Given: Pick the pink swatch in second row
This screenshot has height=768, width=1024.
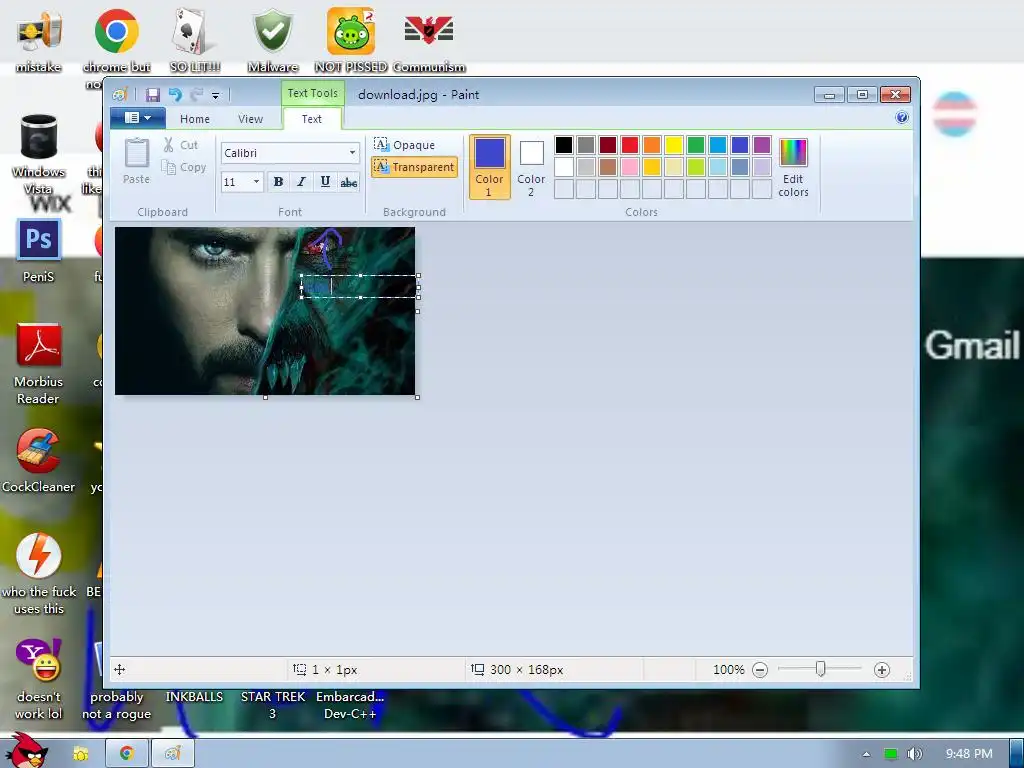Looking at the screenshot, I should click(x=630, y=167).
